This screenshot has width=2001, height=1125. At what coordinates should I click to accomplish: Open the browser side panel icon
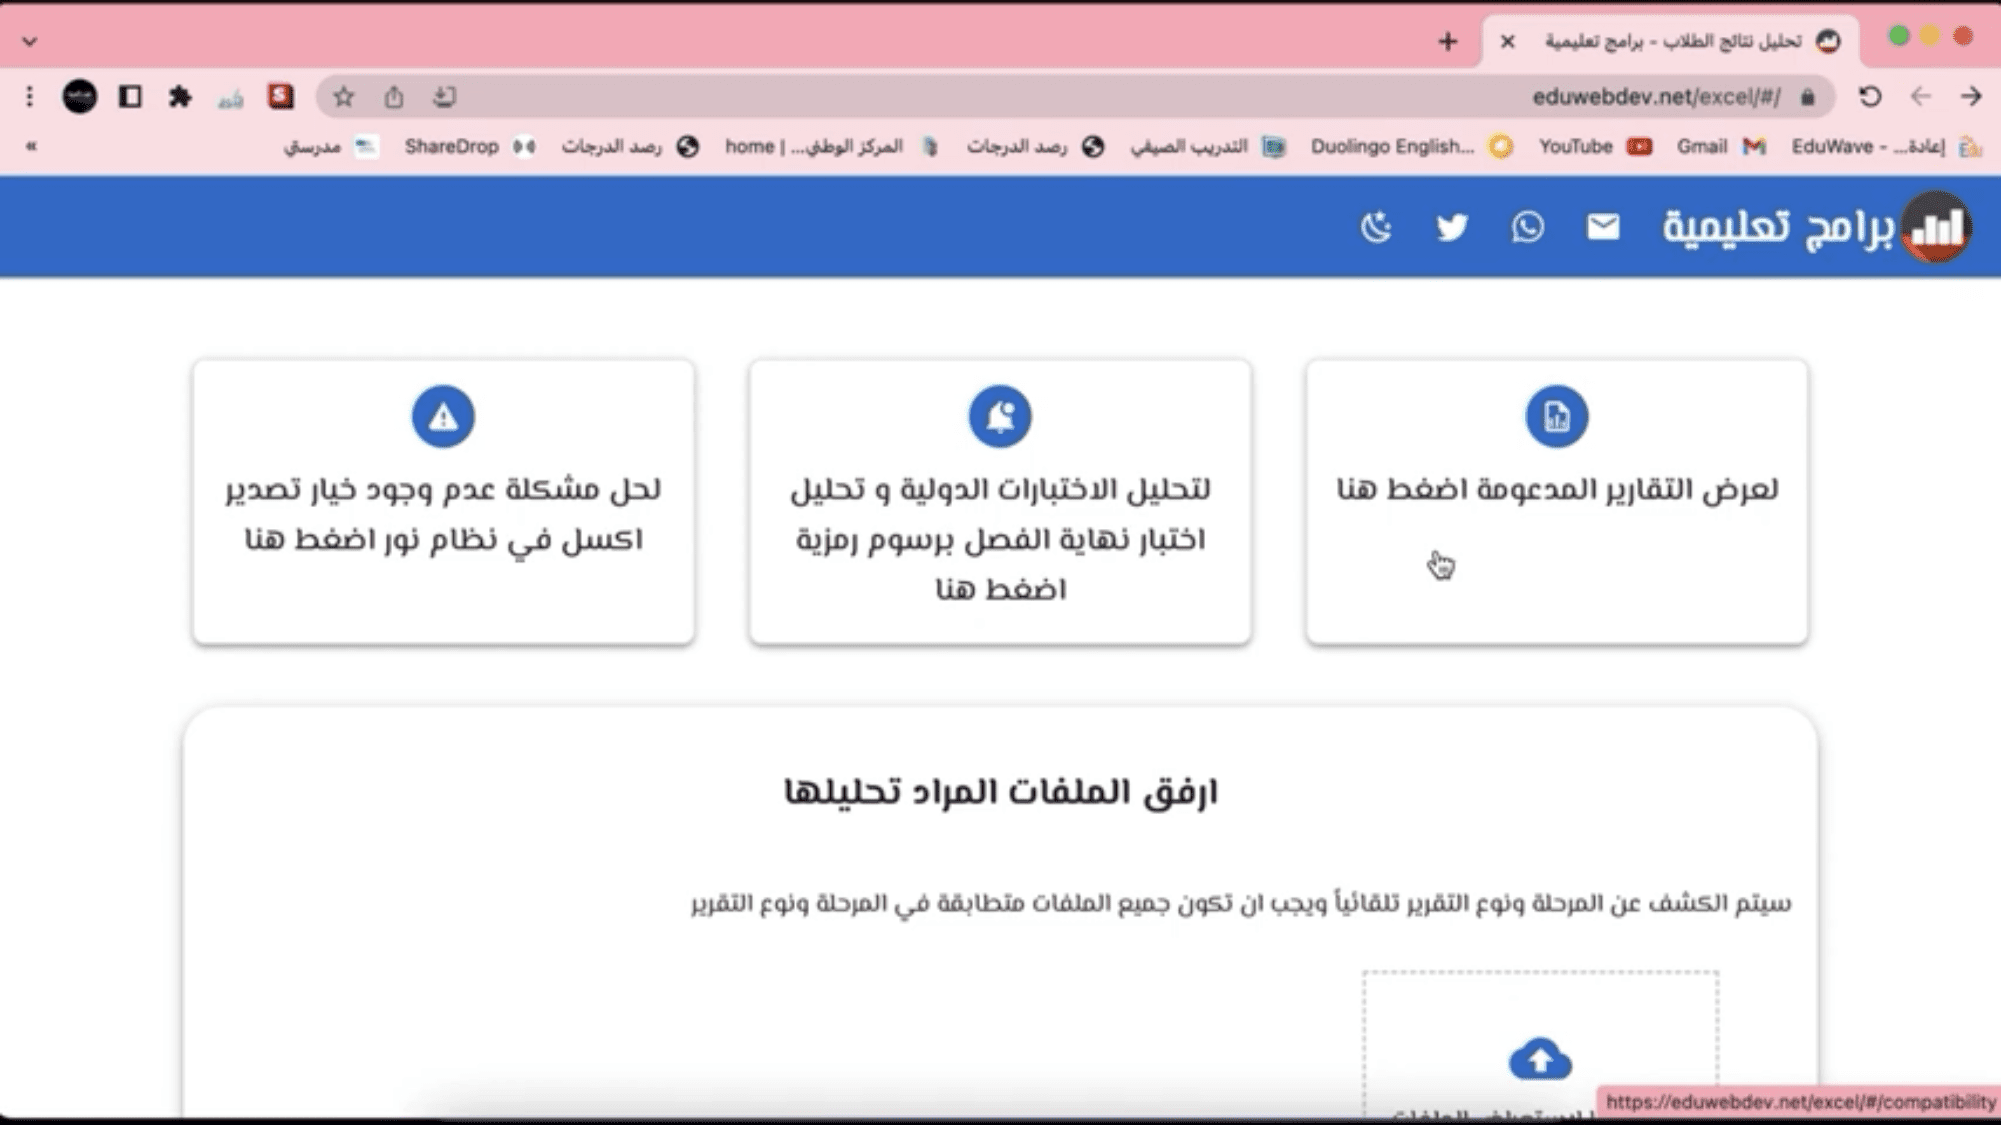130,96
